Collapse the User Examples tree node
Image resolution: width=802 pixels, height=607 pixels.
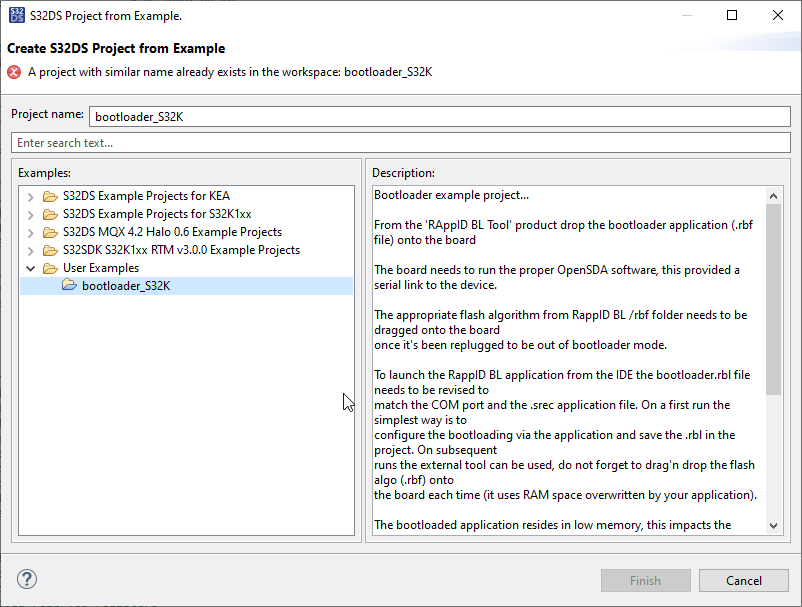[31, 268]
